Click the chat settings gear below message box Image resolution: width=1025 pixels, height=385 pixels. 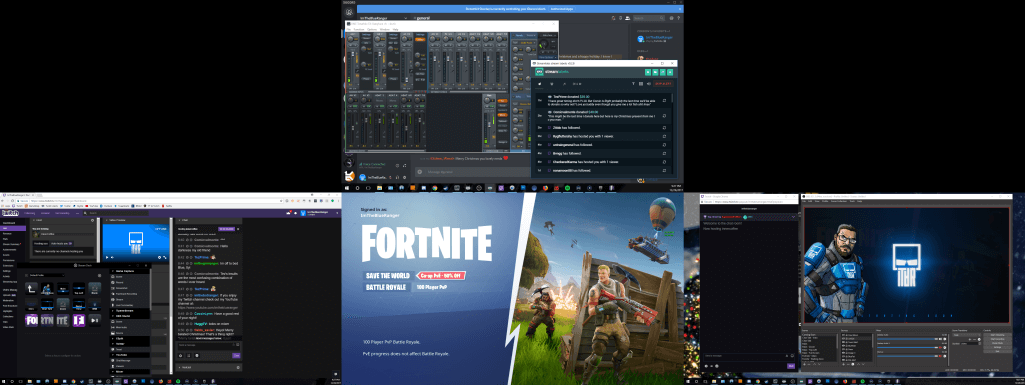(180, 355)
